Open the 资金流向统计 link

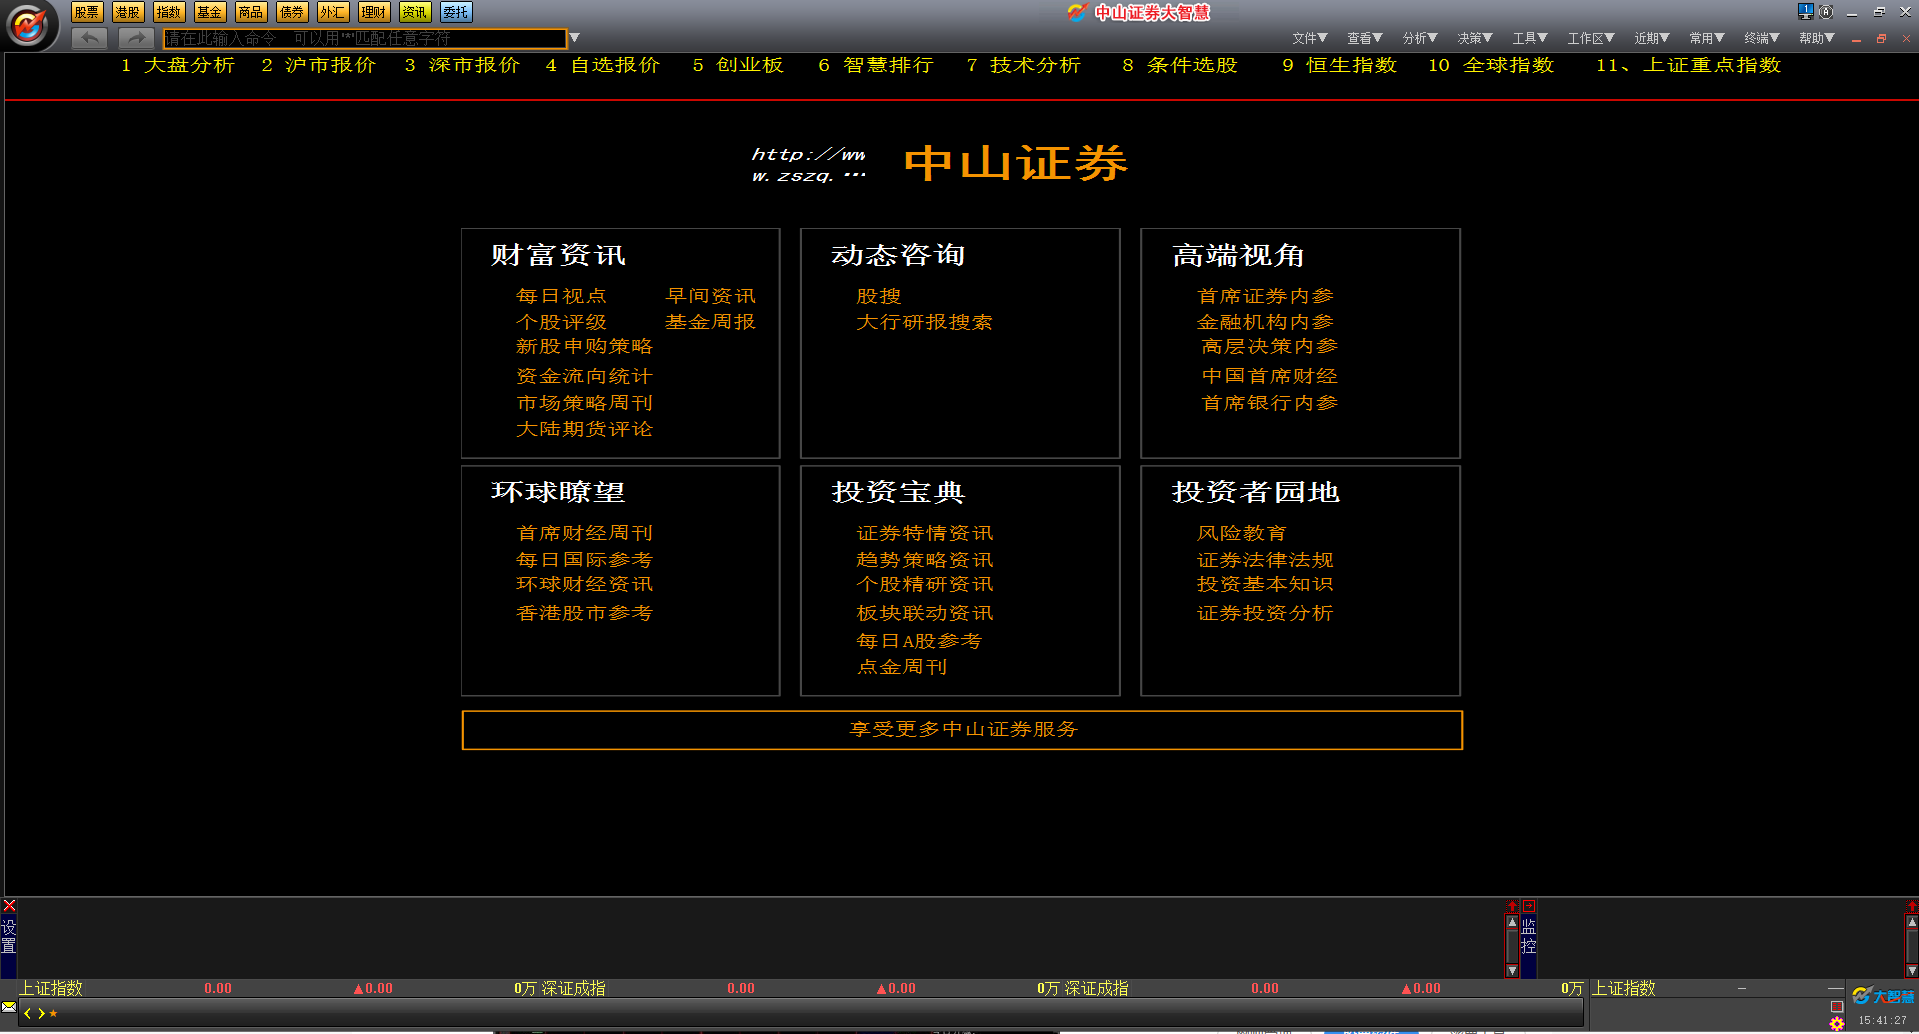coord(584,376)
